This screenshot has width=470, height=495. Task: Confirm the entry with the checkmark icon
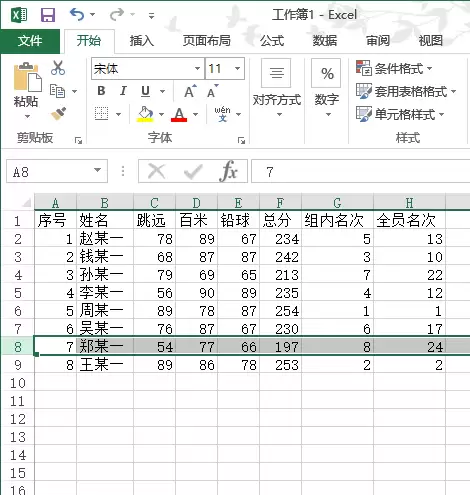coord(193,171)
